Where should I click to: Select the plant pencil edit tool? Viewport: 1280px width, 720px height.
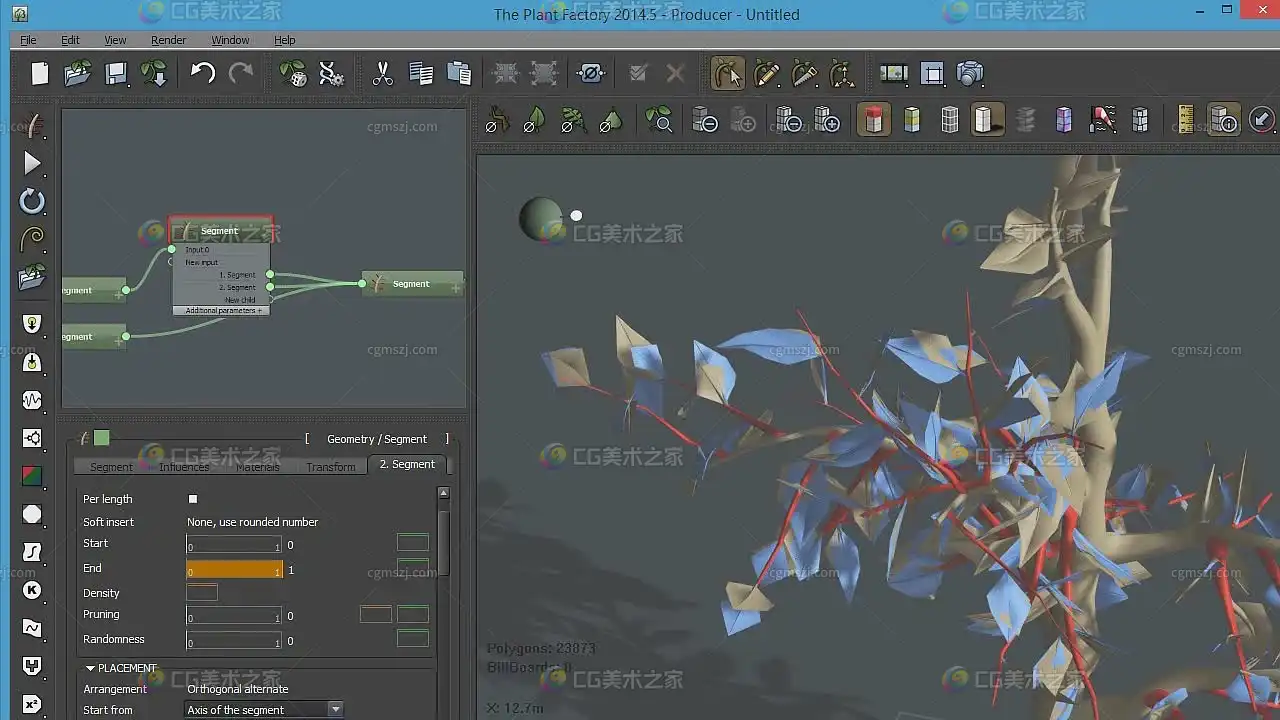point(766,74)
